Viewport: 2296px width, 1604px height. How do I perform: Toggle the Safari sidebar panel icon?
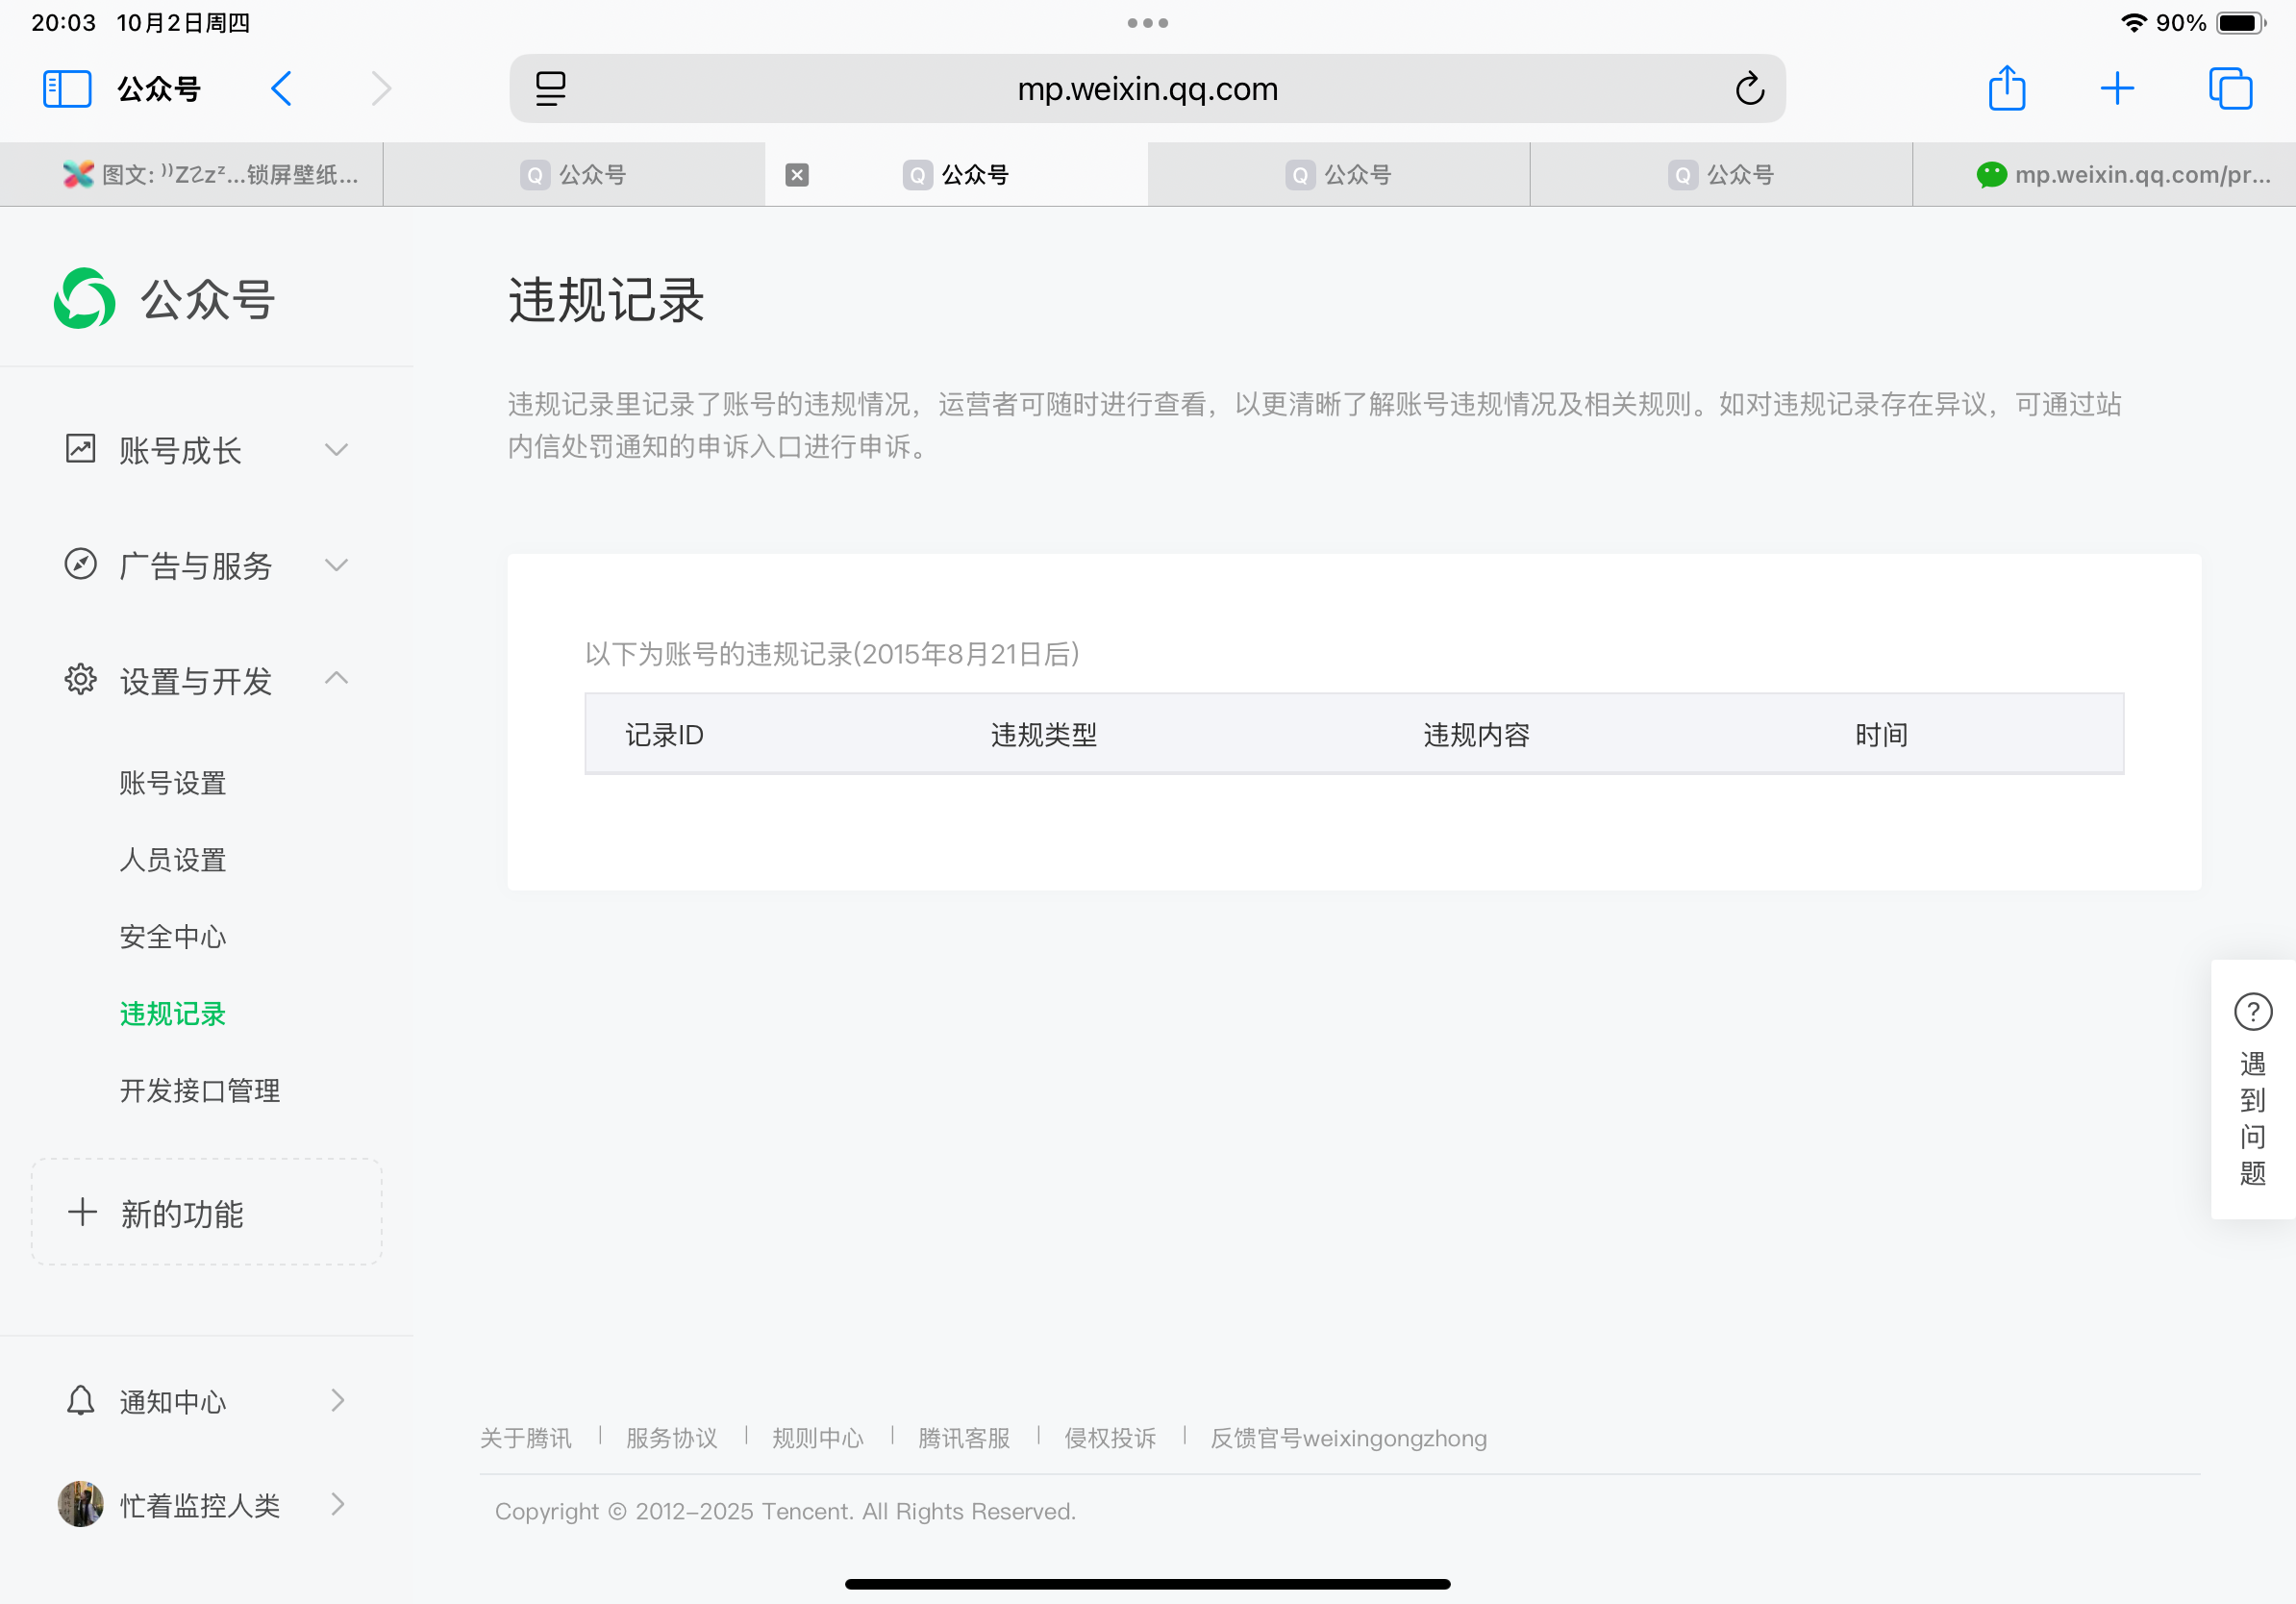pos(67,89)
